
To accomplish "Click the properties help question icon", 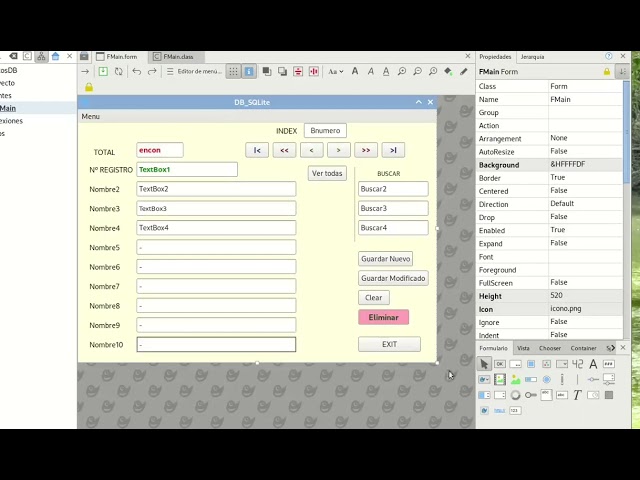I will [608, 57].
